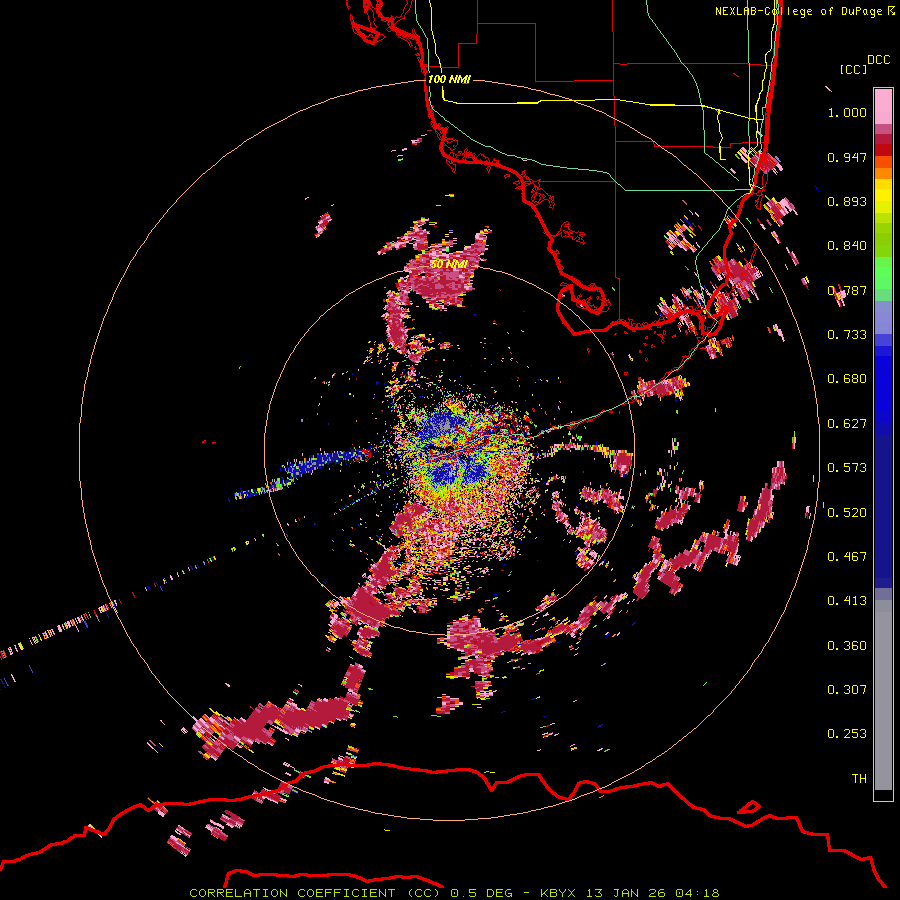Click the 0.253 color scale value
The image size is (900, 900).
coord(847,734)
